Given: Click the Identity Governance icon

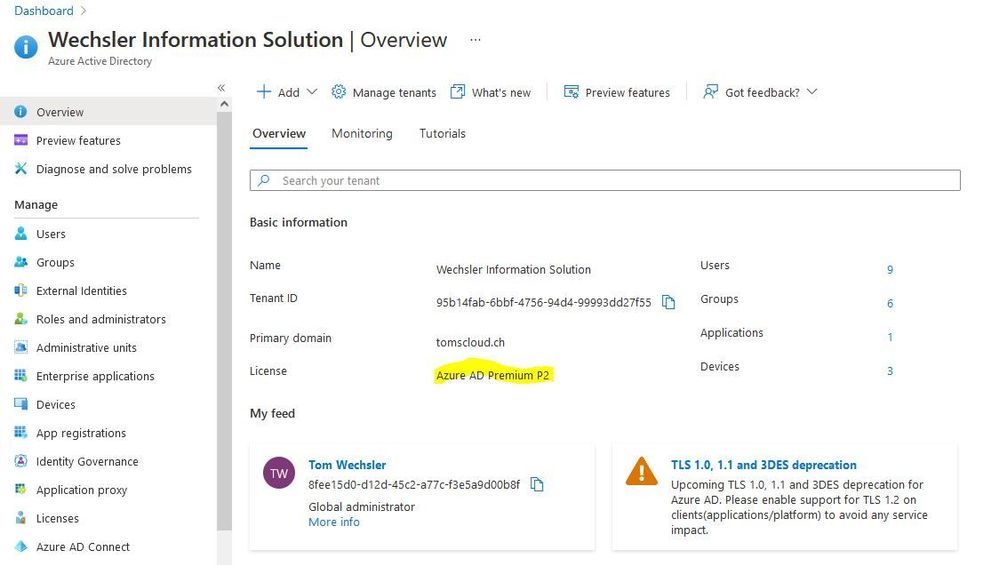Looking at the screenshot, I should point(20,461).
